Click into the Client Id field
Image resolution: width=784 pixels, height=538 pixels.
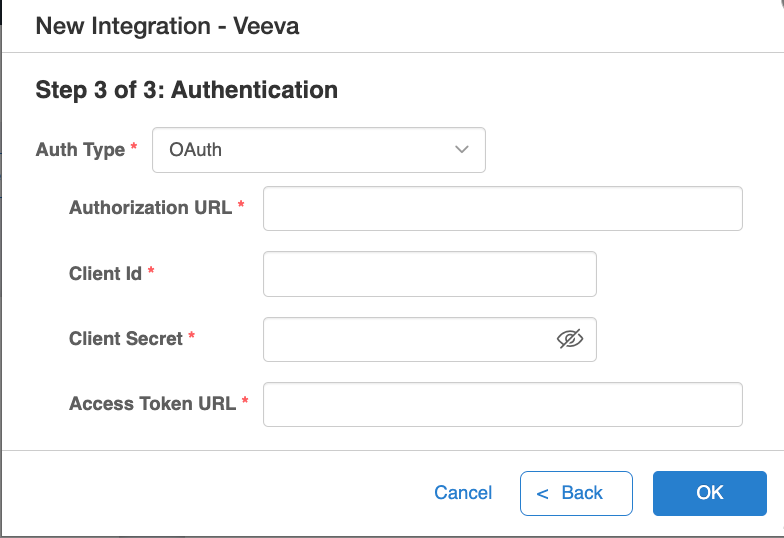pyautogui.click(x=430, y=274)
